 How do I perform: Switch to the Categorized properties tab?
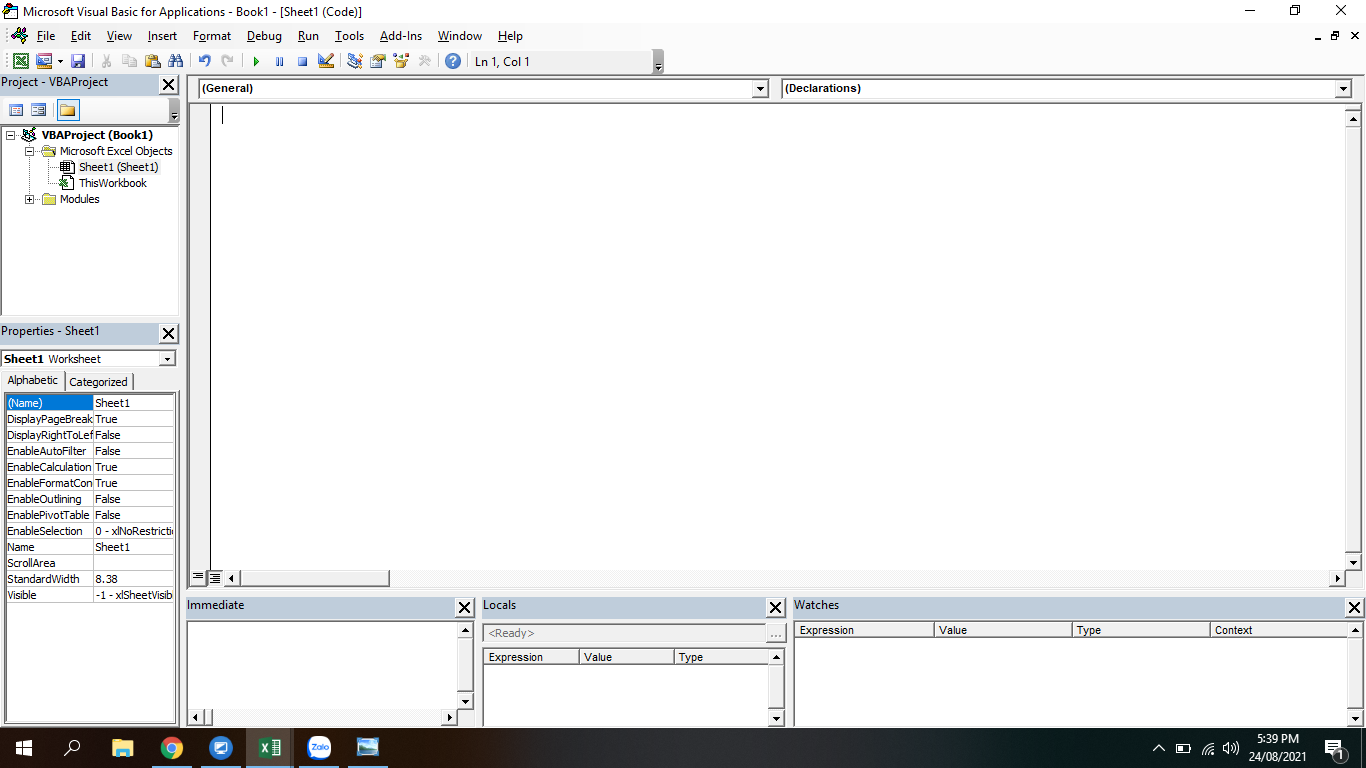(x=98, y=382)
